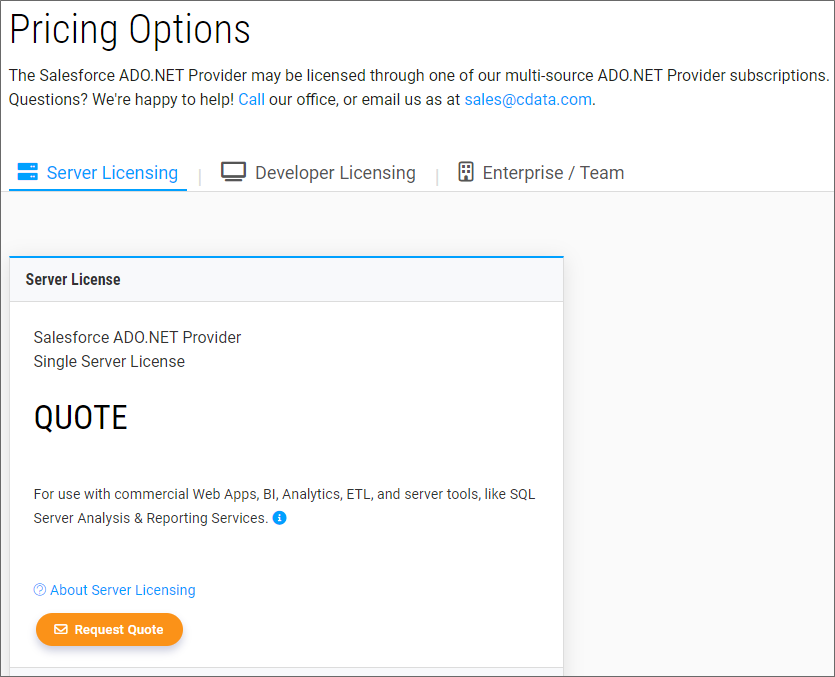835x677 pixels.
Task: Switch to the Developer Licensing tab
Action: [x=335, y=173]
